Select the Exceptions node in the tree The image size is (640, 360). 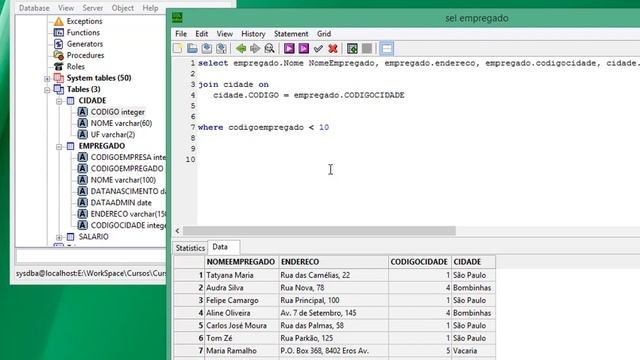tap(84, 21)
